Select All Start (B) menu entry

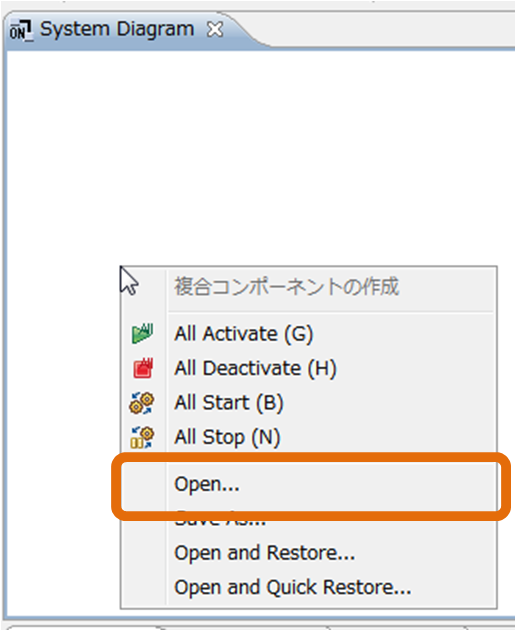(309, 403)
